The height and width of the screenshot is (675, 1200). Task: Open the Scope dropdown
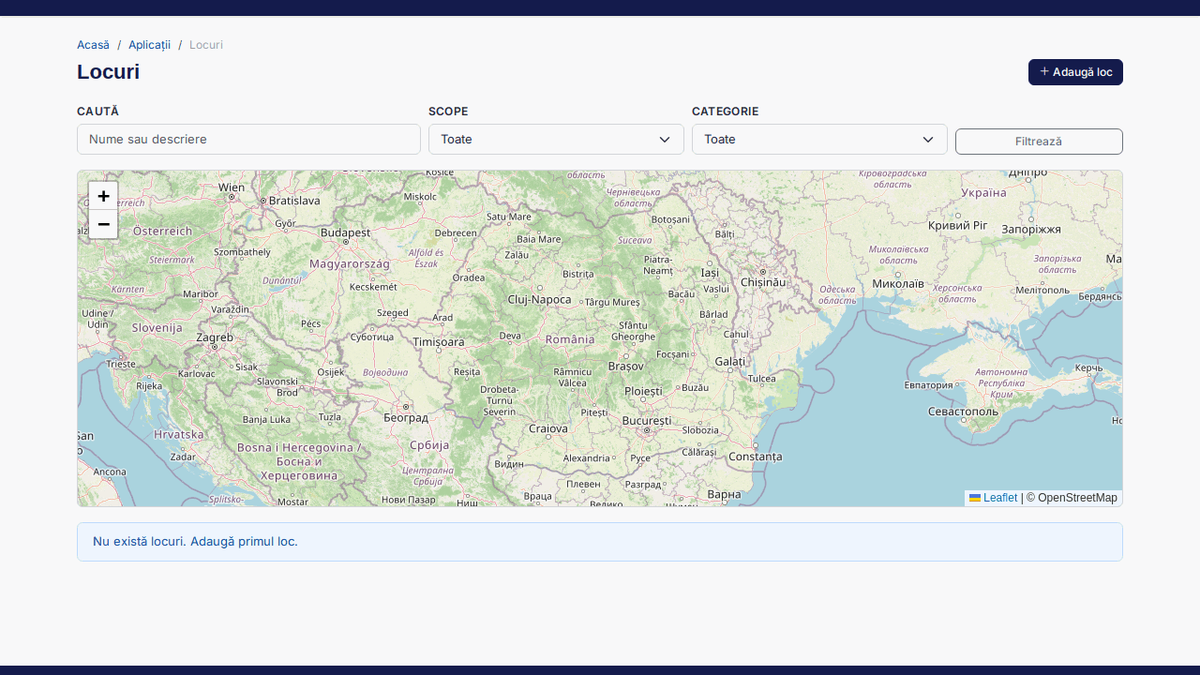coord(556,139)
